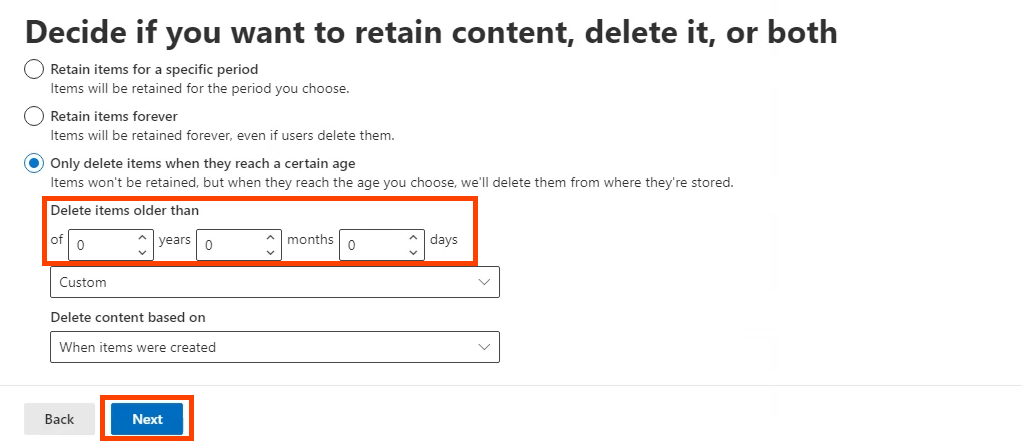This screenshot has width=1022, height=443.
Task: Decrease the years value with down arrow
Action: click(142, 252)
